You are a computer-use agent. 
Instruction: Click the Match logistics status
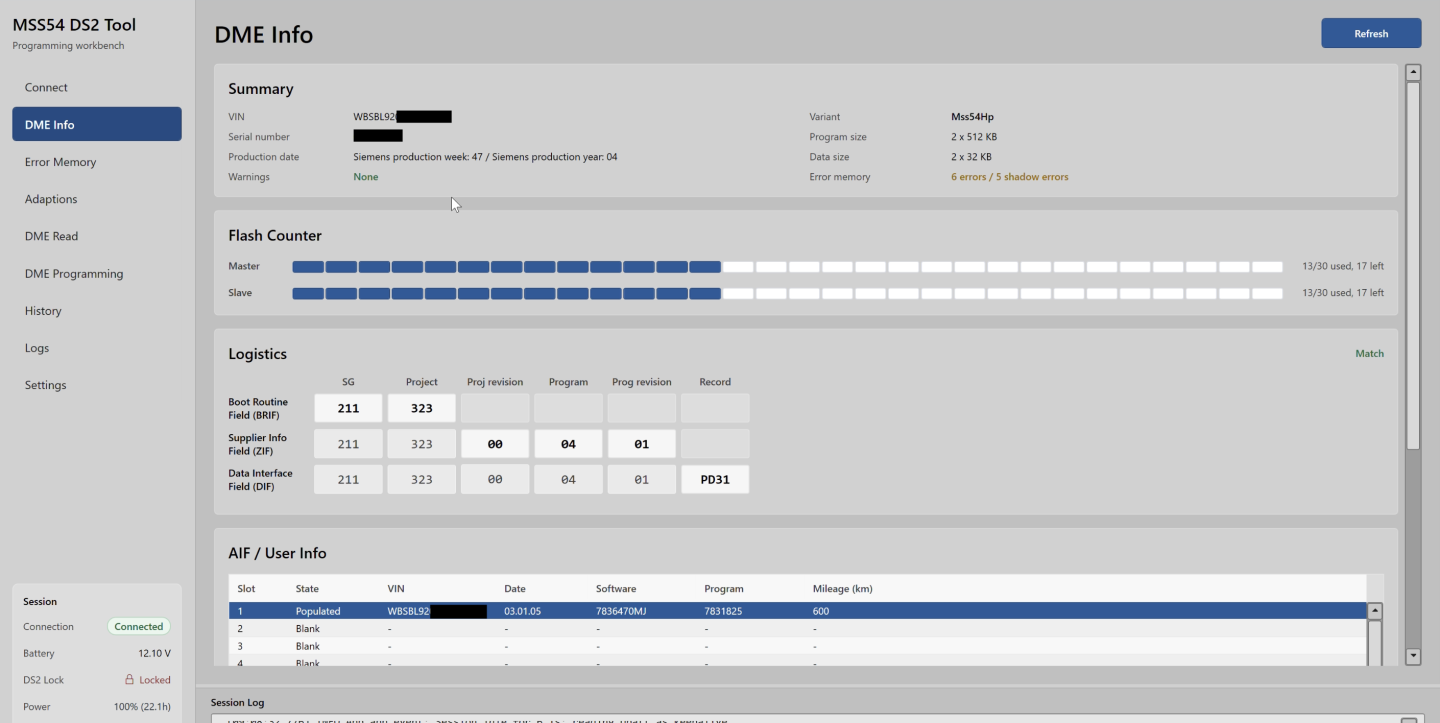pos(1369,354)
